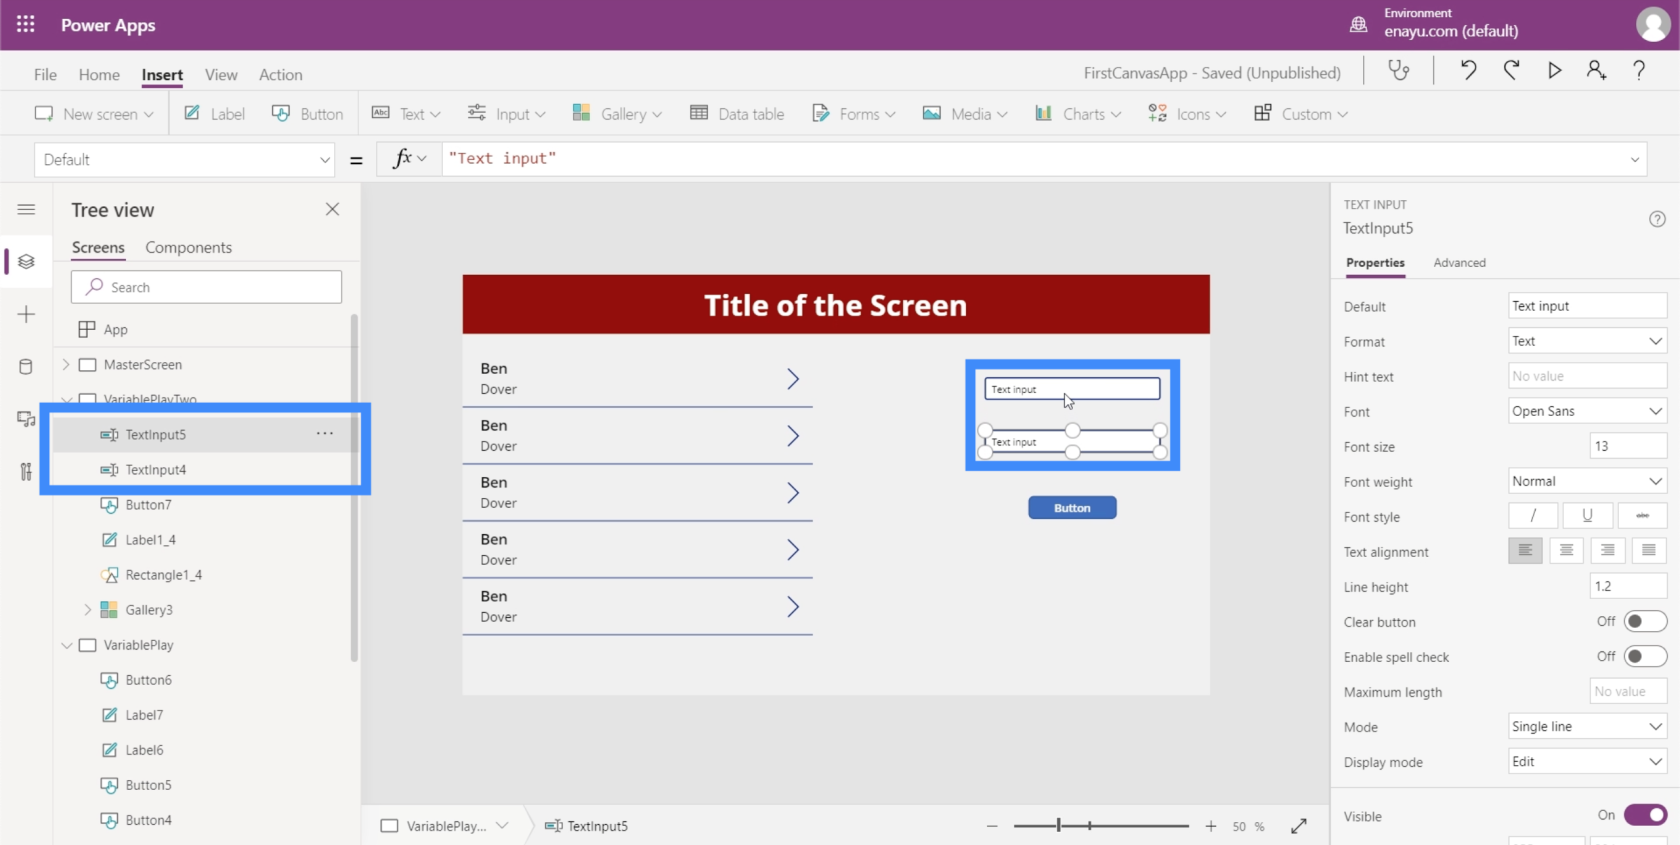
Task: Open the user account avatar
Action: (x=1652, y=25)
